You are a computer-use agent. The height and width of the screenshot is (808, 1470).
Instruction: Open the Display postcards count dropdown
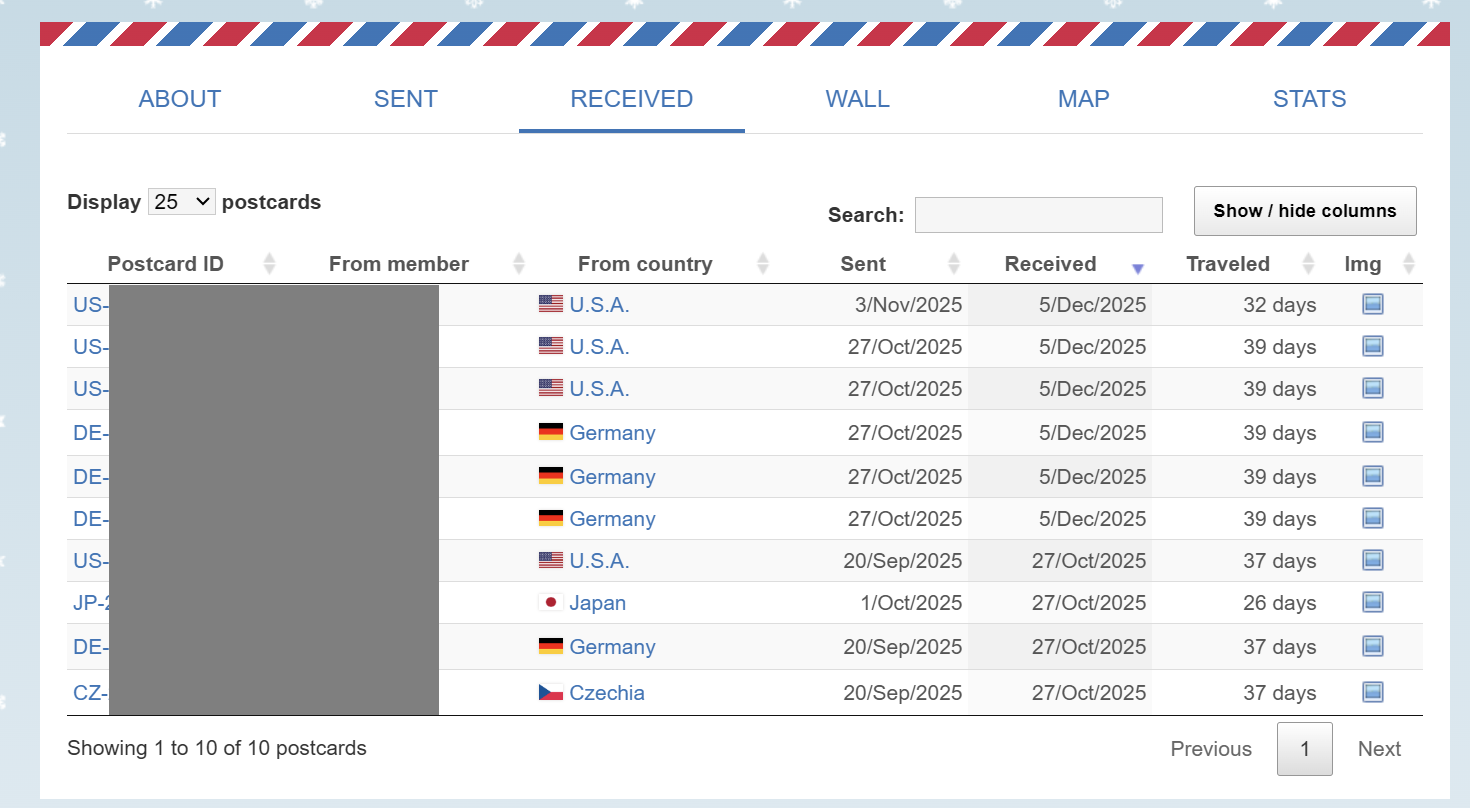(x=181, y=202)
